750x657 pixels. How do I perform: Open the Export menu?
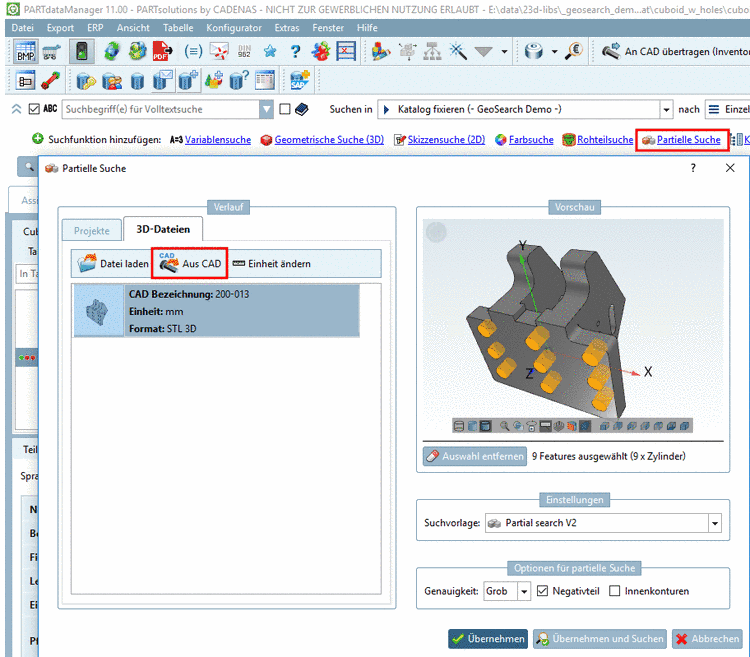(x=60, y=28)
